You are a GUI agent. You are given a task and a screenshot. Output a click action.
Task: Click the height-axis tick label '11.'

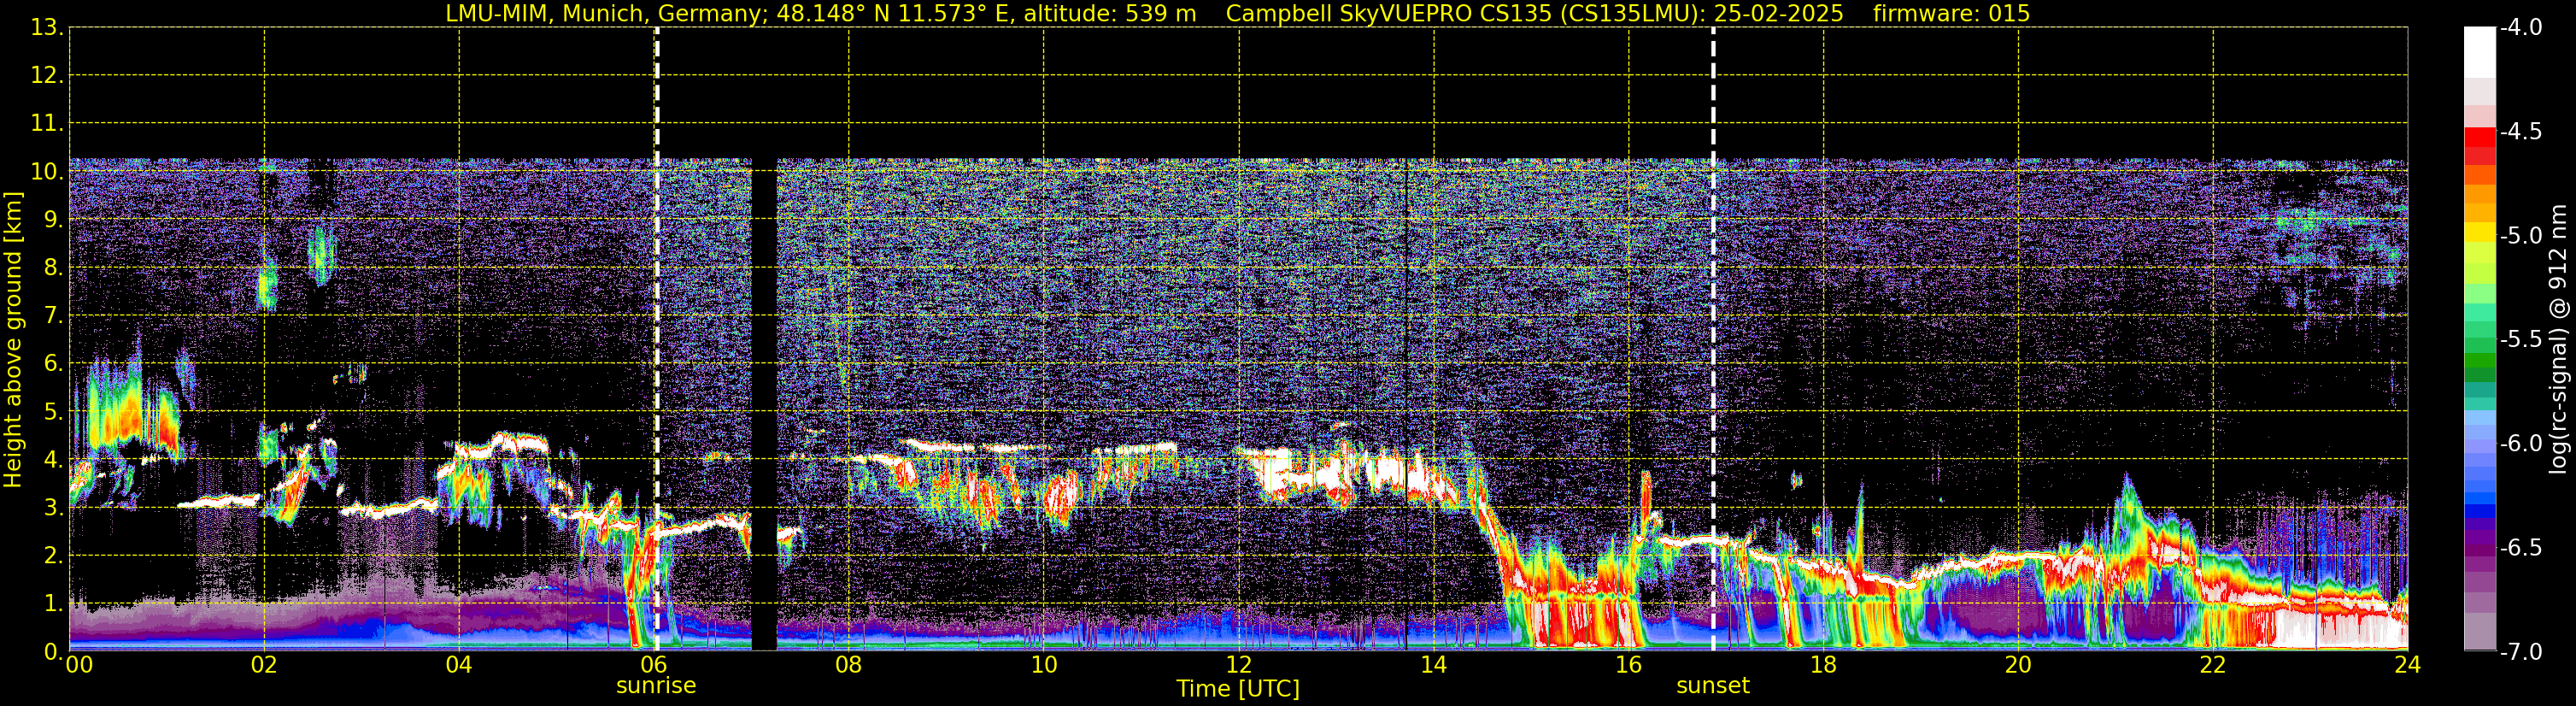(x=47, y=124)
